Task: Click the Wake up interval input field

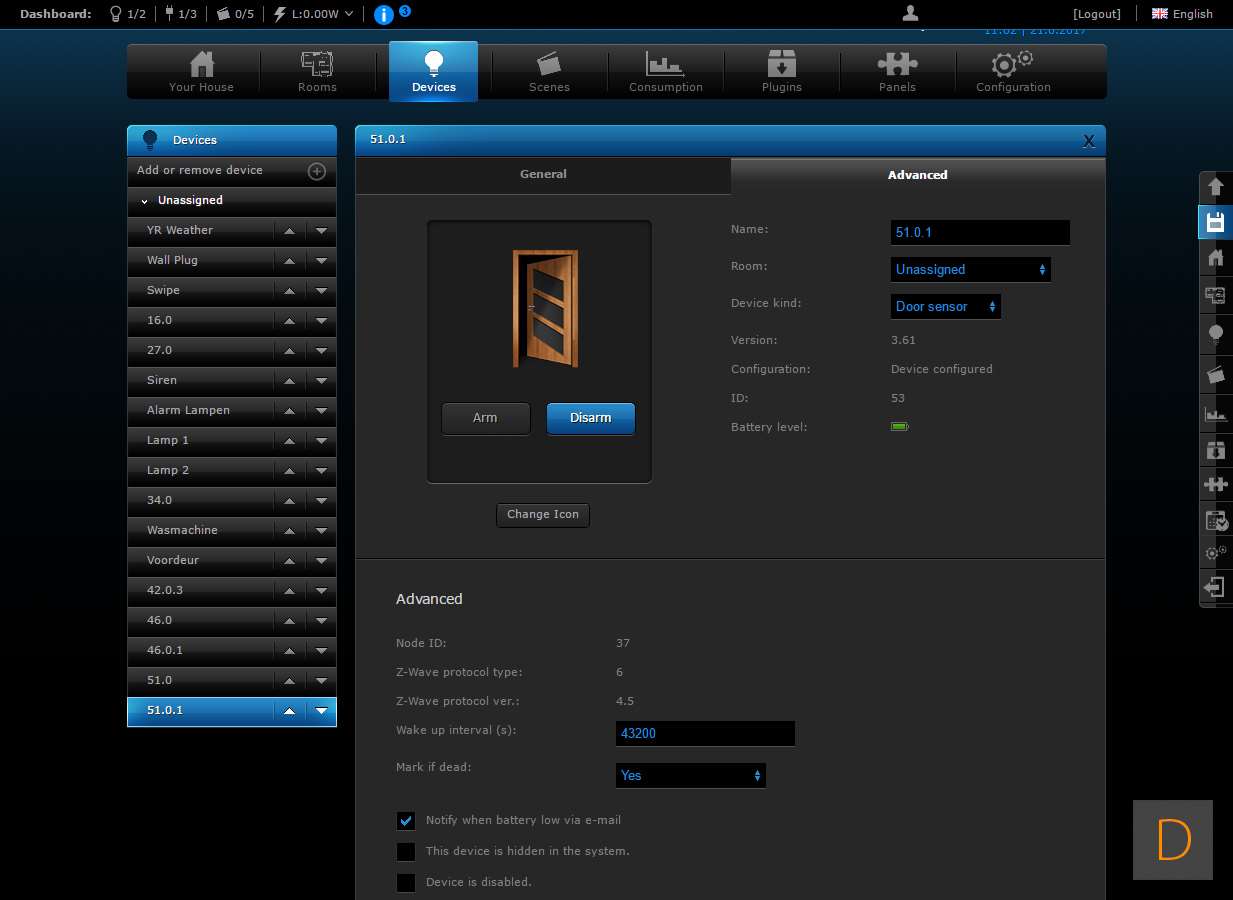Action: [x=705, y=734]
